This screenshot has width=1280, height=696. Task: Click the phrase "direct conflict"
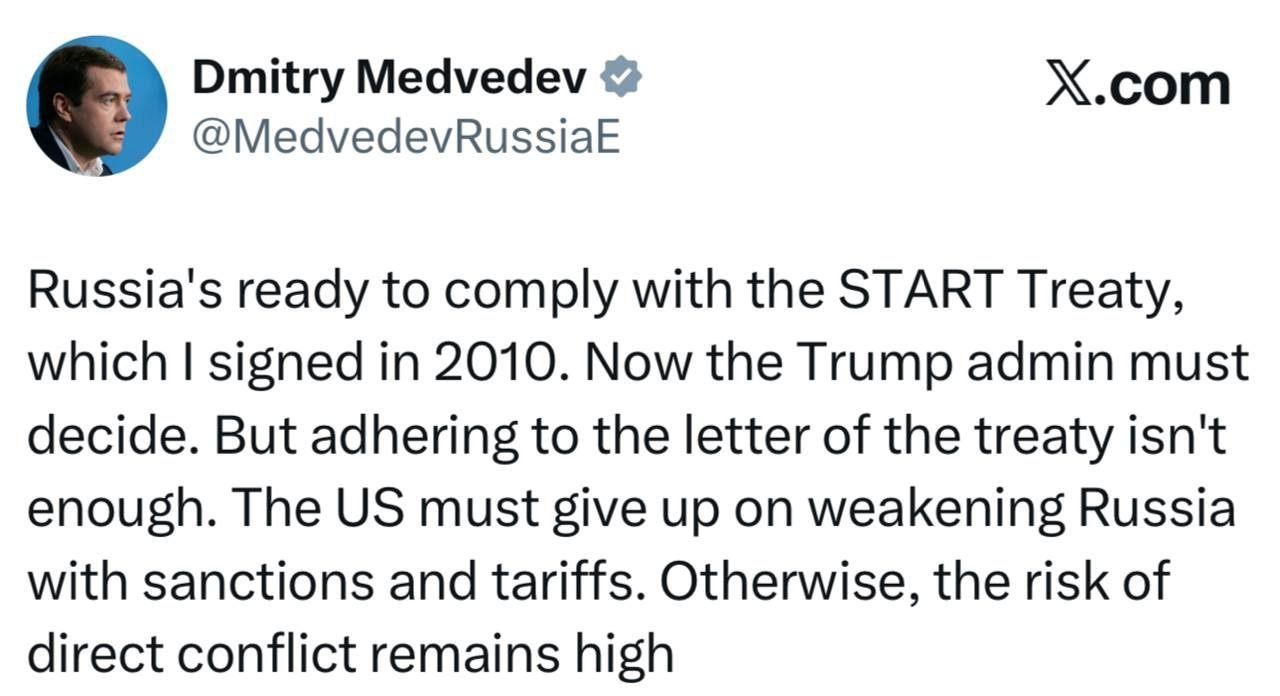[x=192, y=654]
